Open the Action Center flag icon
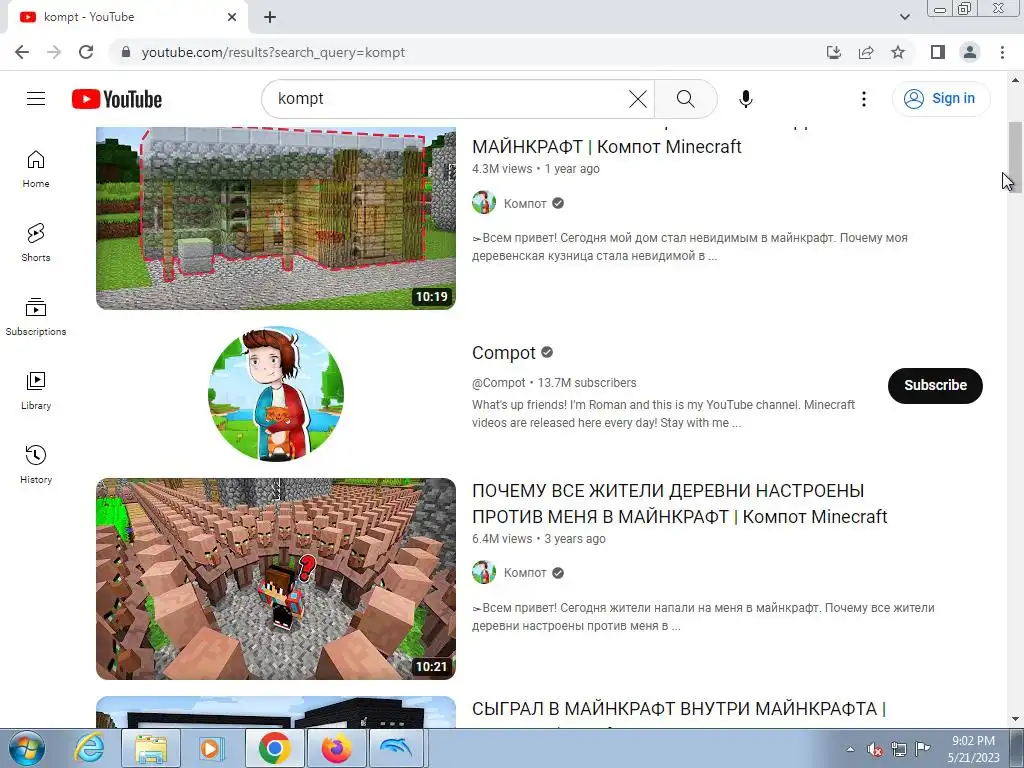 pos(923,749)
